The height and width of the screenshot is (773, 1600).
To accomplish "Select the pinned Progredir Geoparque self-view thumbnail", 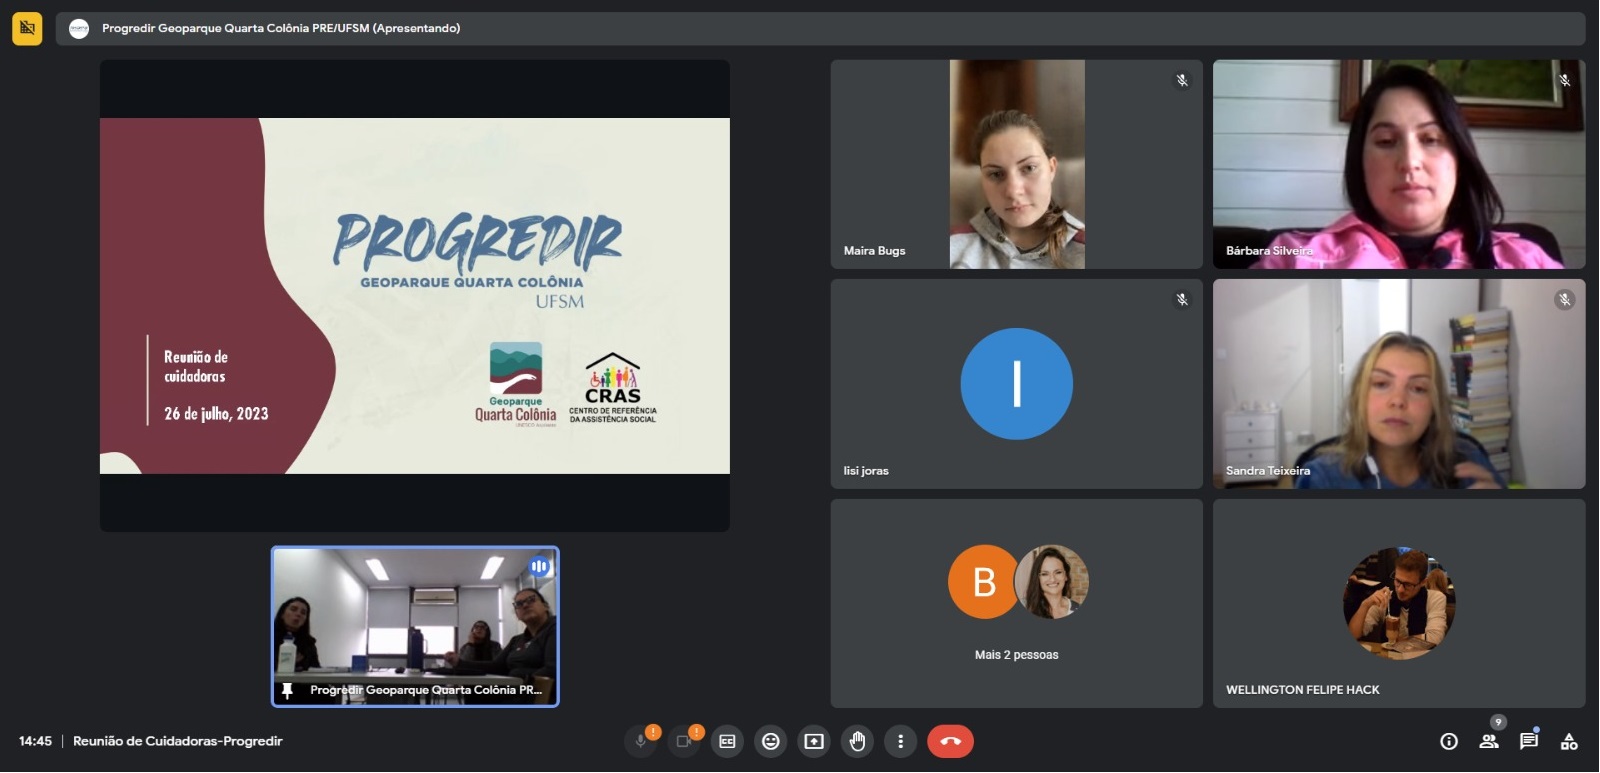I will (415, 627).
